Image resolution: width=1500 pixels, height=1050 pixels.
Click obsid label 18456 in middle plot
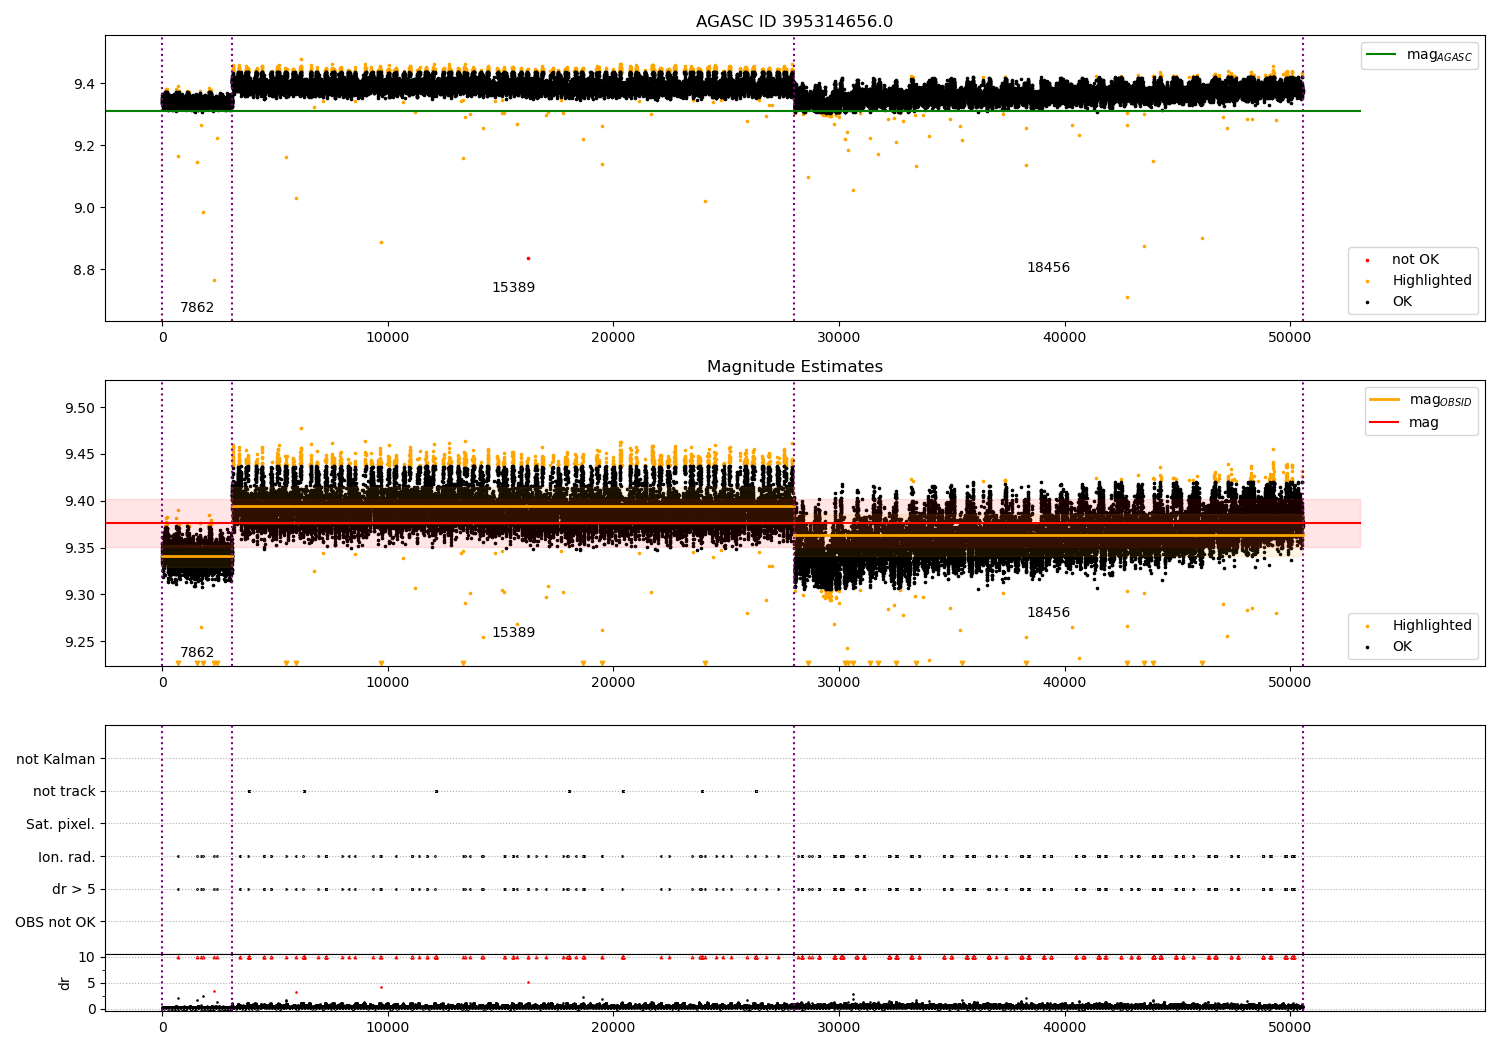[x=1048, y=613]
